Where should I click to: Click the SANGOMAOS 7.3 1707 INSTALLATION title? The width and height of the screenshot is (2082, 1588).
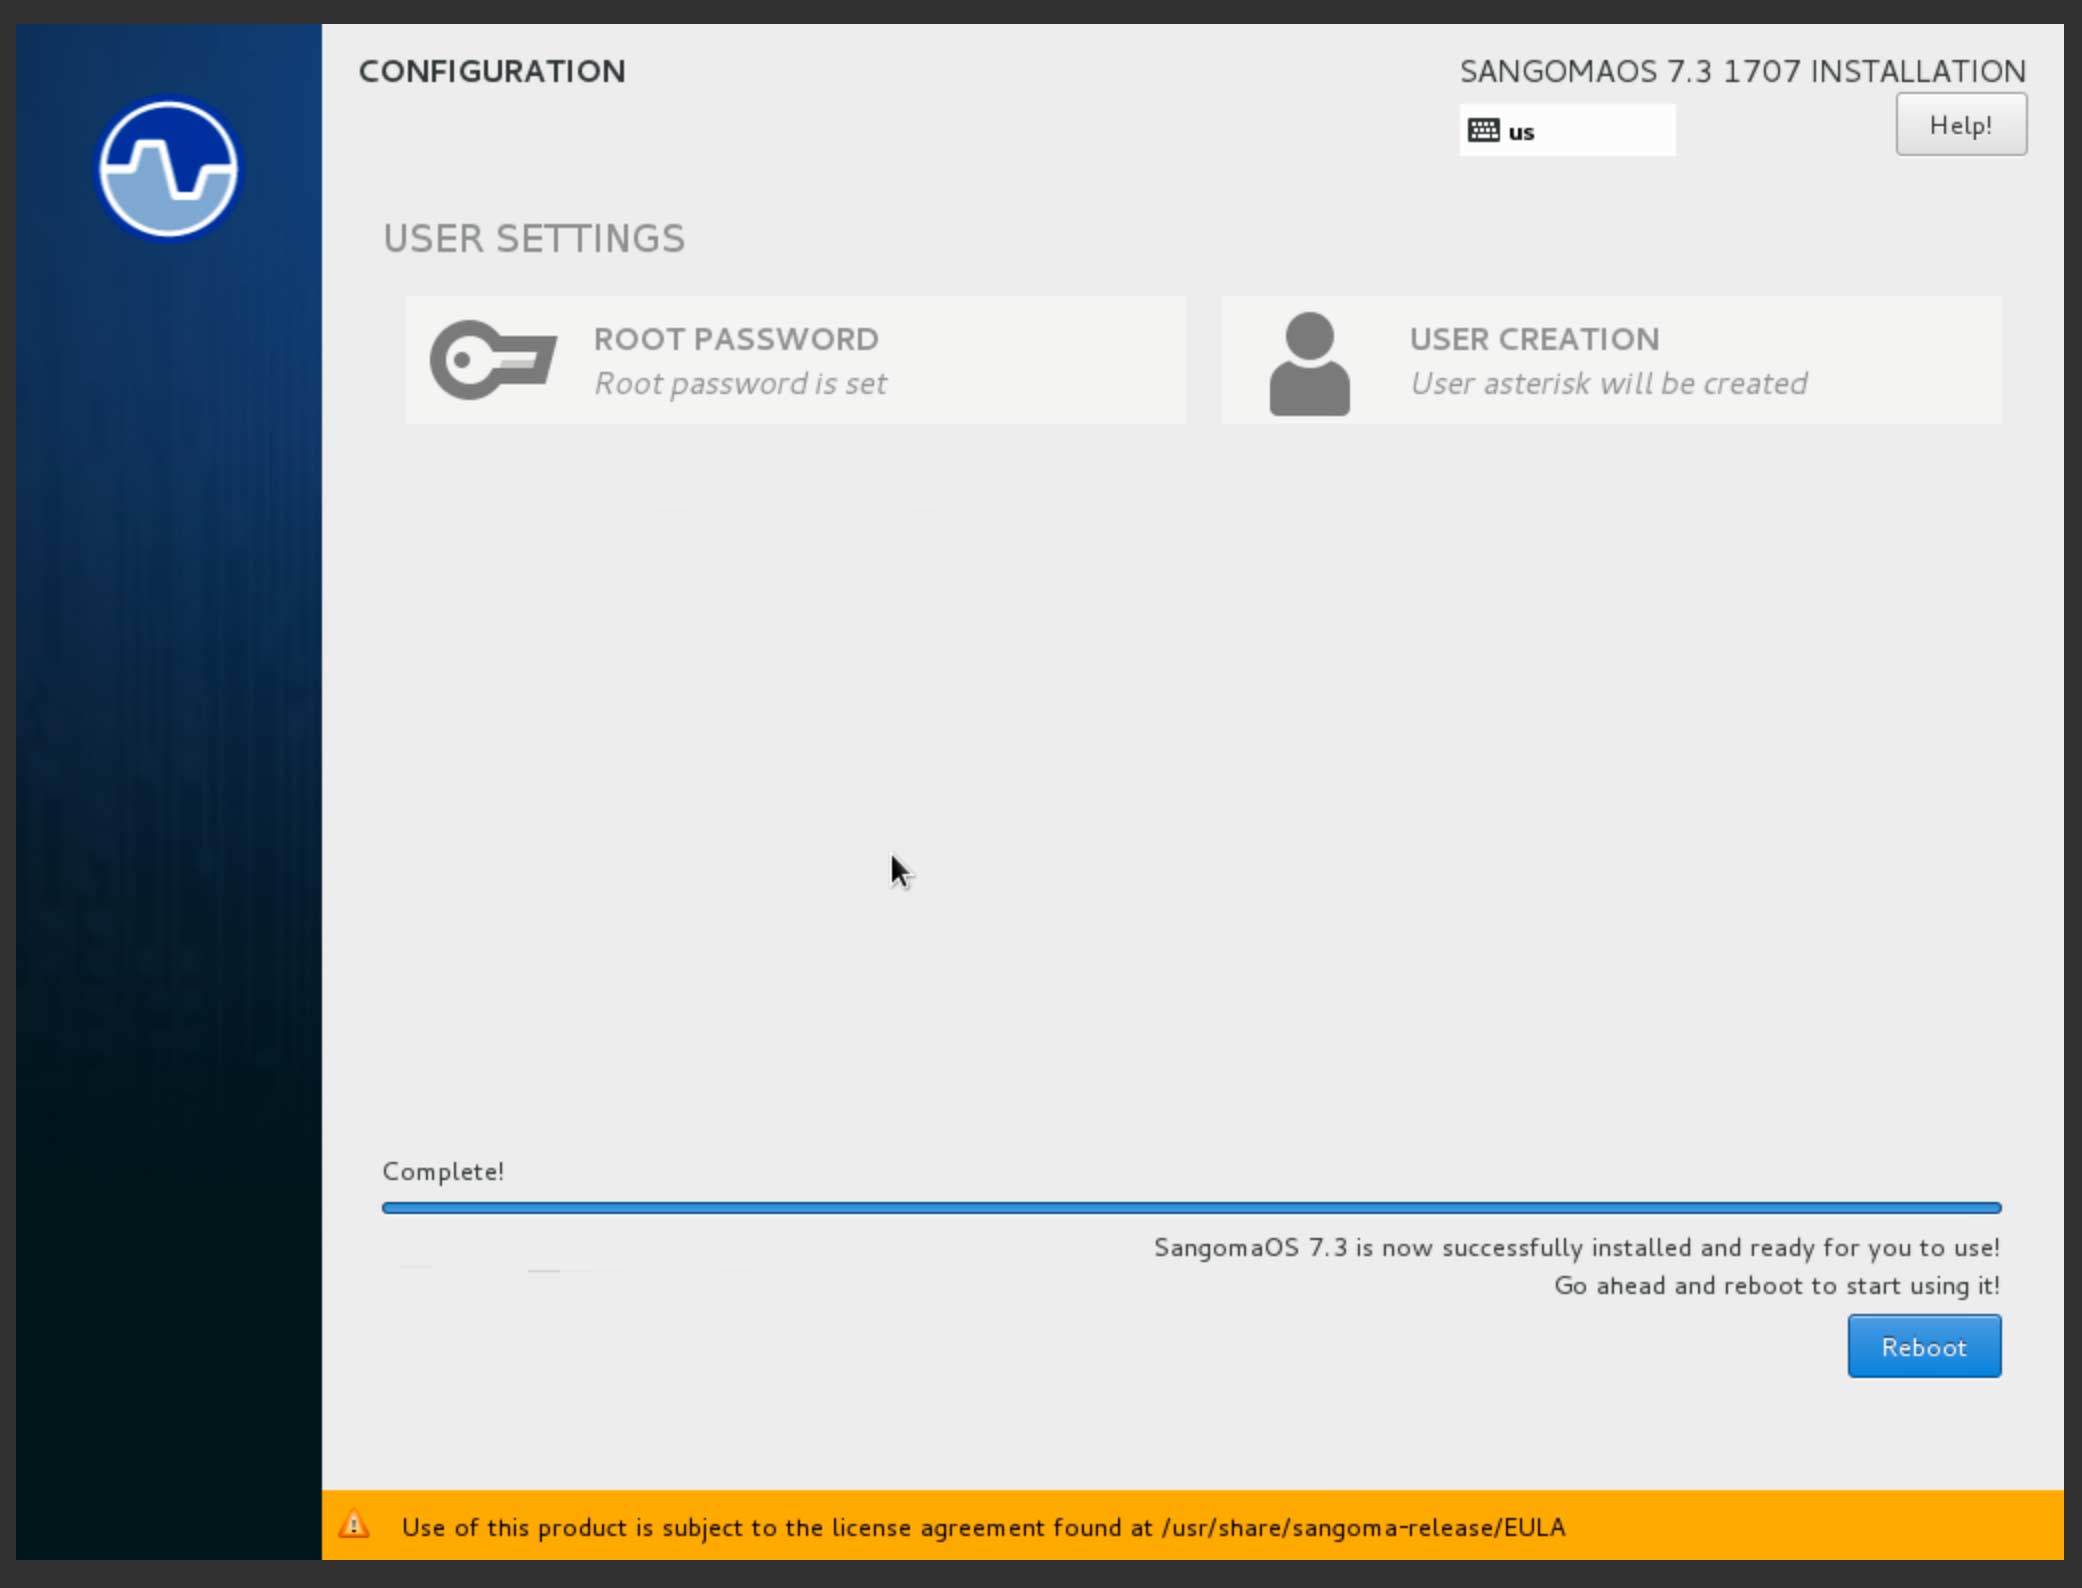(1742, 71)
